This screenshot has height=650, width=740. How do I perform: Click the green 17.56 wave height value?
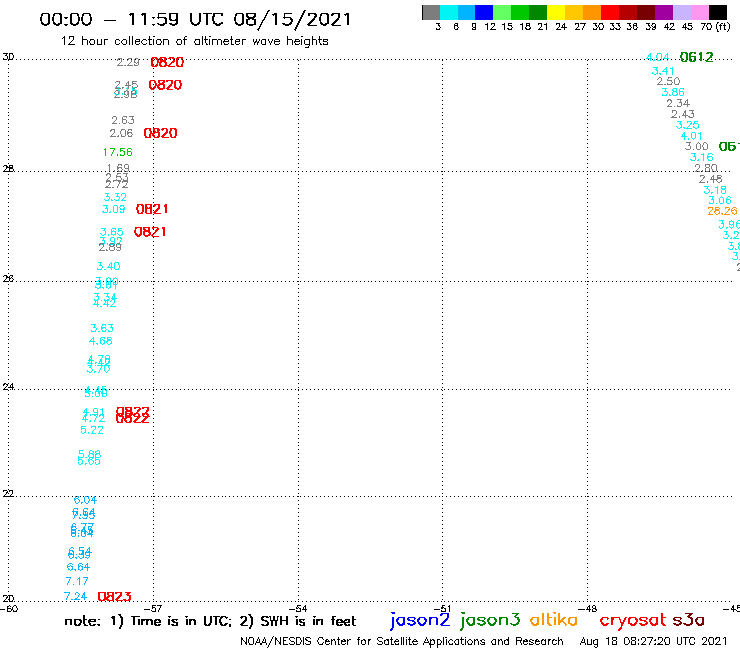point(118,152)
